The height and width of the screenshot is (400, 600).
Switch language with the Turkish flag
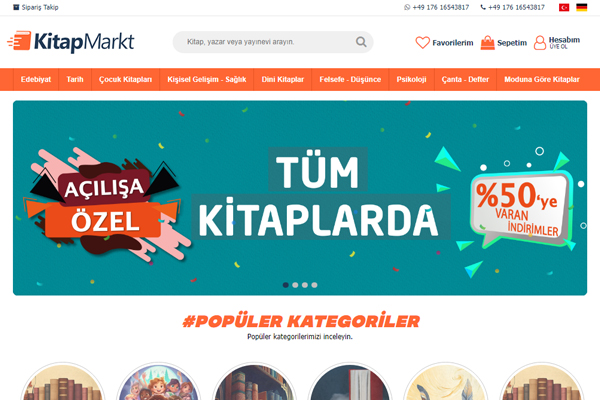[564, 7]
